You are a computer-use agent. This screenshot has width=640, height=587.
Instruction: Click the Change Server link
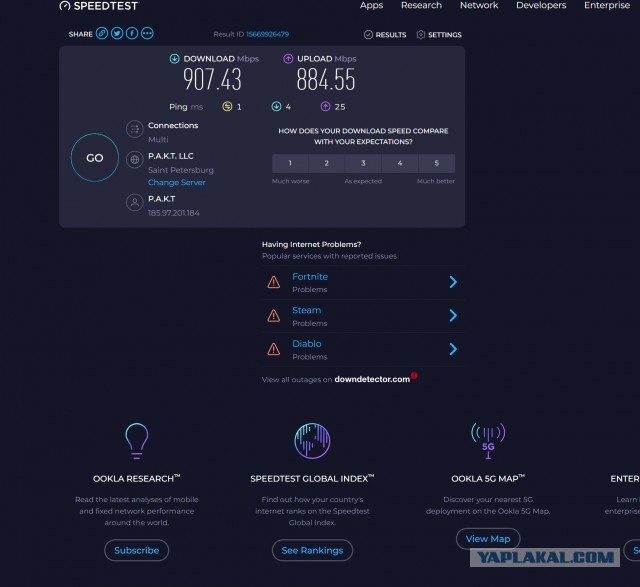[x=177, y=182]
